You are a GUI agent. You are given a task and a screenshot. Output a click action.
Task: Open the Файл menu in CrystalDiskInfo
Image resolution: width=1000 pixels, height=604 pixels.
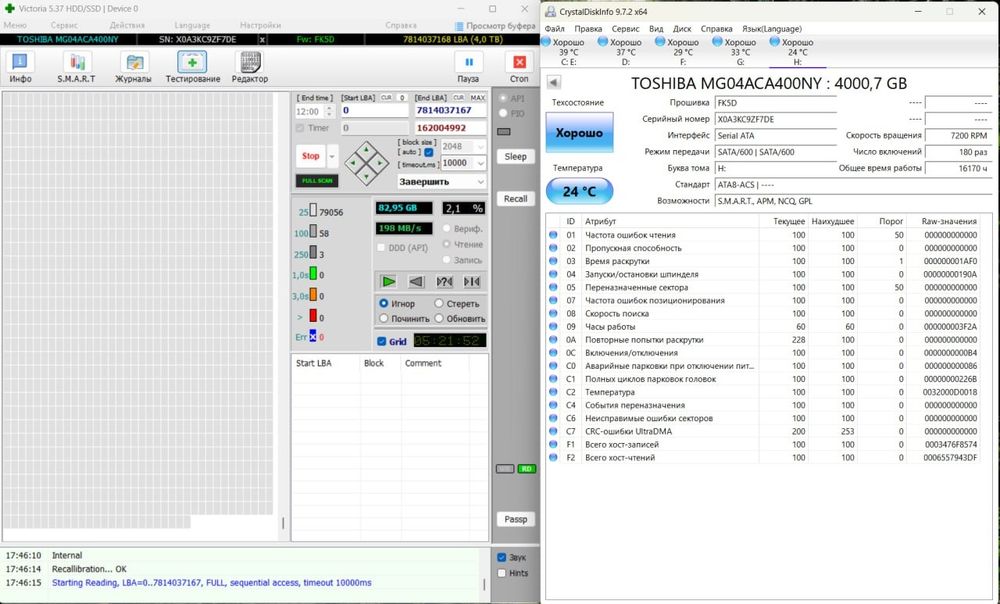(555, 29)
